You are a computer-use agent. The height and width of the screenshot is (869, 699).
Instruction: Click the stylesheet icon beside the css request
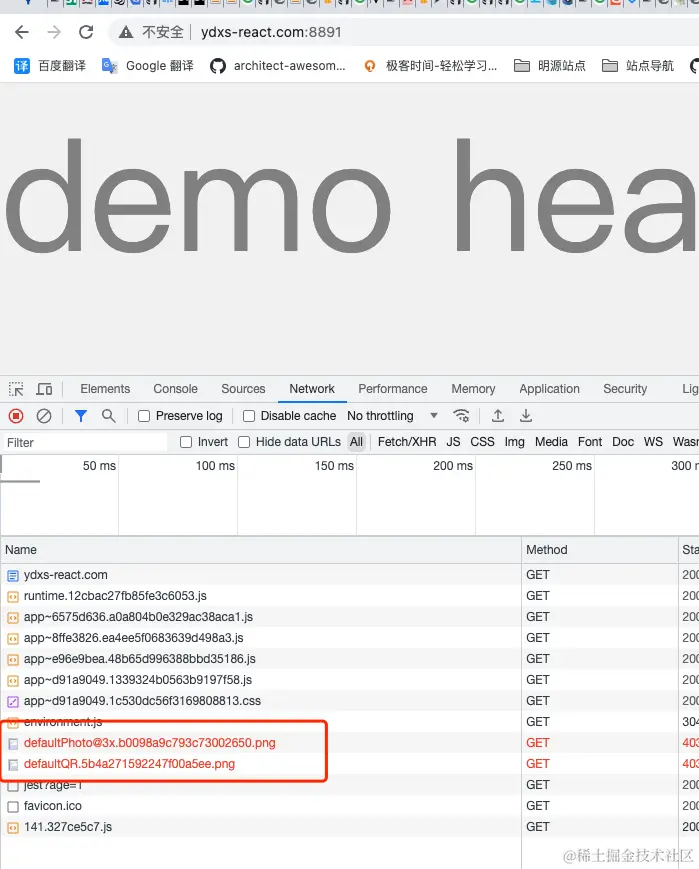13,702
